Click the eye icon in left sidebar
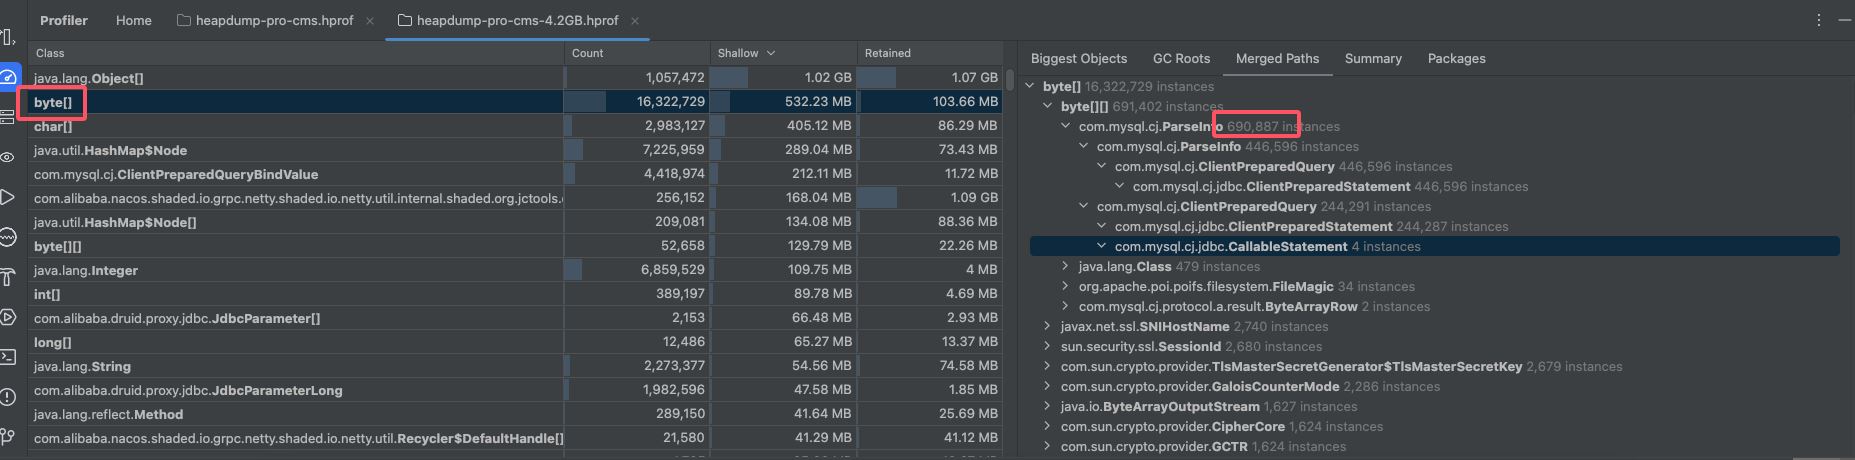Viewport: 1855px width, 460px height. click(8, 157)
